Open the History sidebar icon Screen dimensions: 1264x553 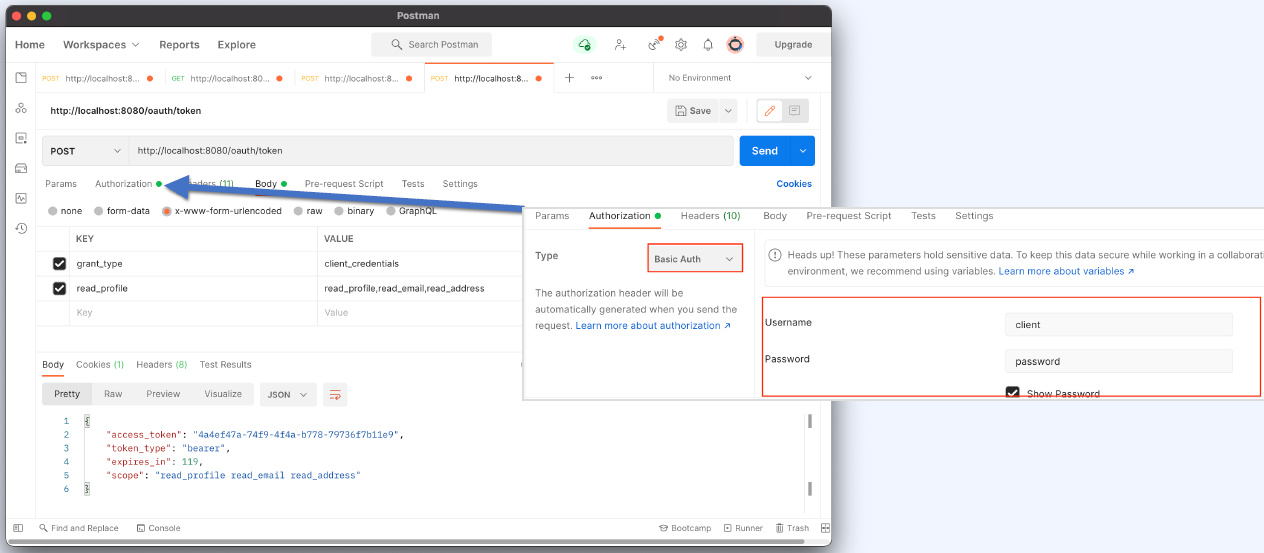[x=21, y=228]
